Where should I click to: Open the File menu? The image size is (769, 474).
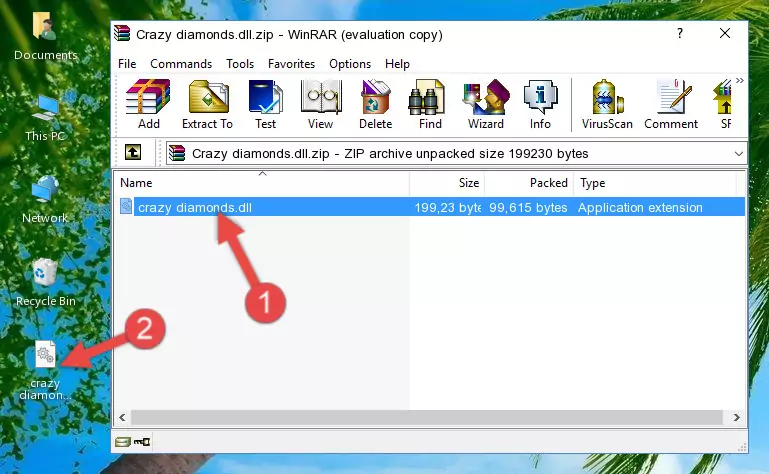[127, 64]
